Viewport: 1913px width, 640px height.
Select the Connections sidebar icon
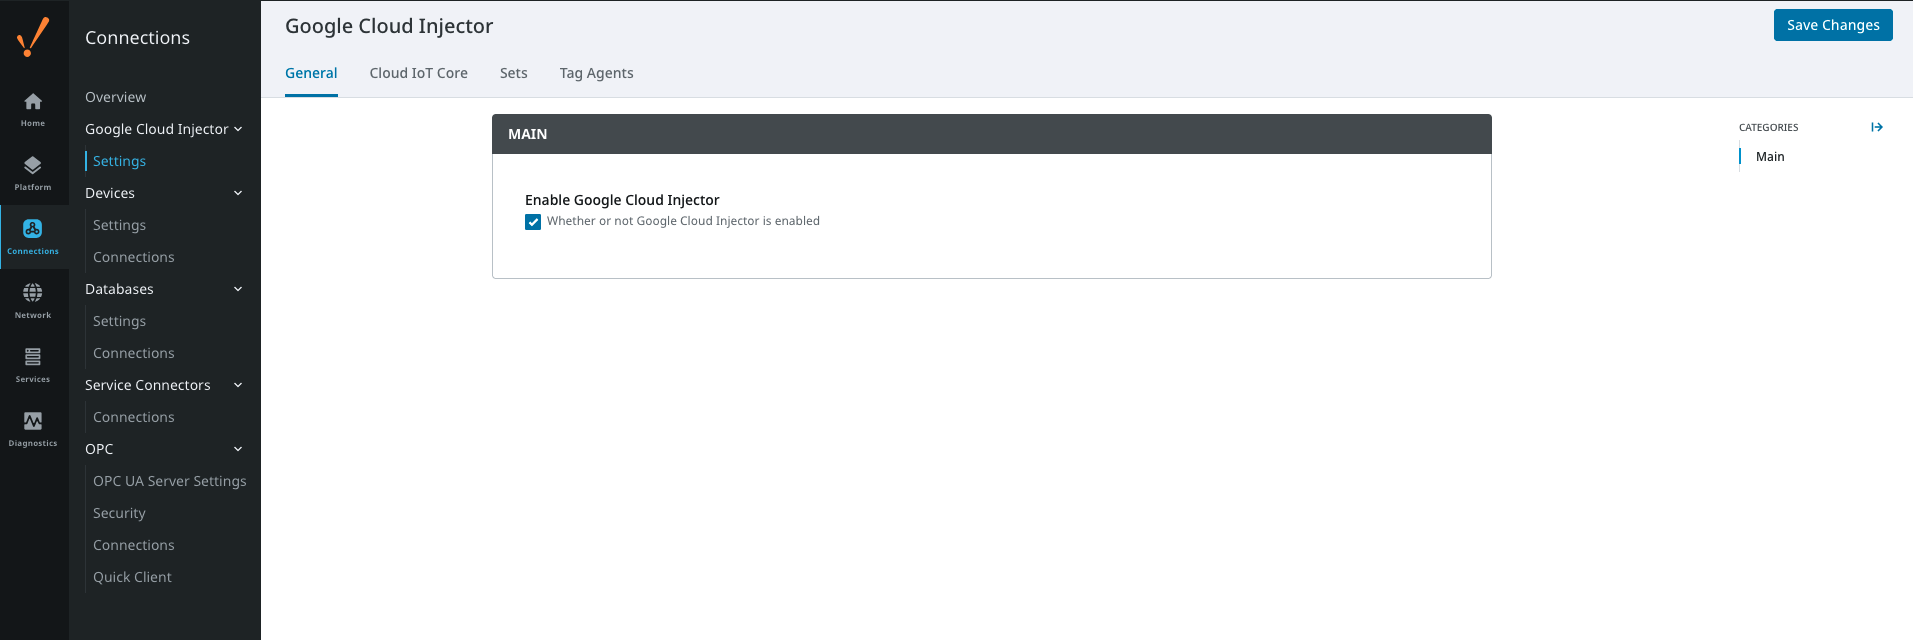tap(33, 237)
